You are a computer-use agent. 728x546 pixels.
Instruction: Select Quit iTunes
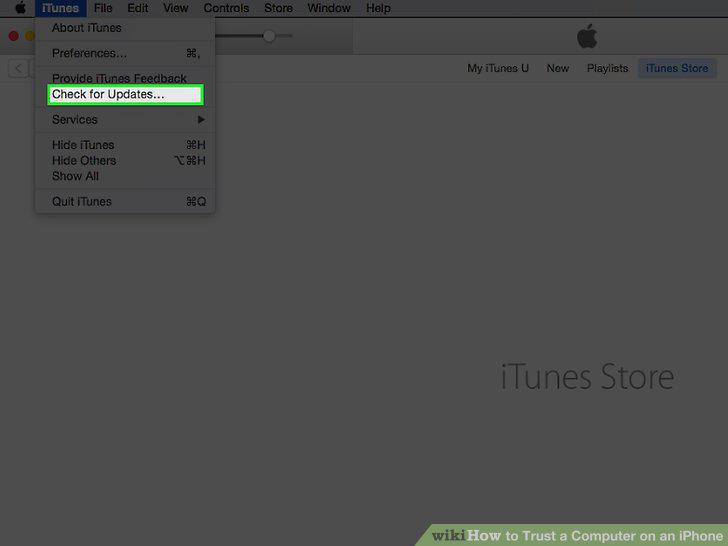[x=125, y=202]
